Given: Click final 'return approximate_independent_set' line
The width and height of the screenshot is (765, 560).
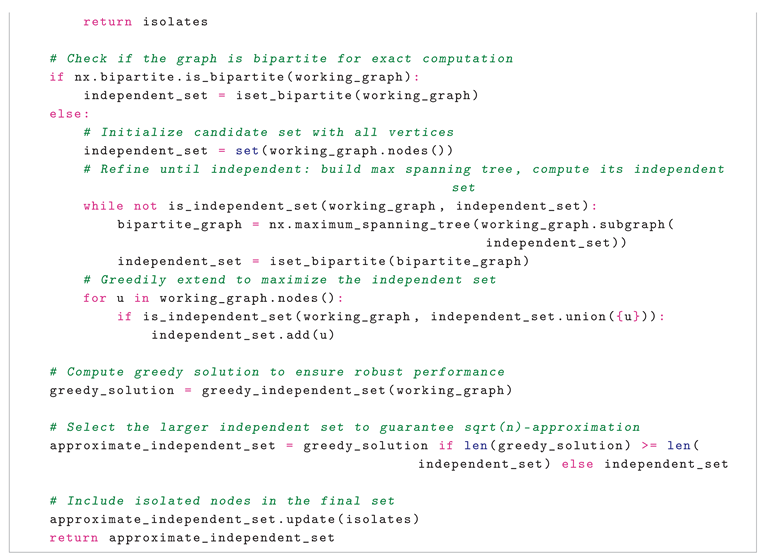Looking at the screenshot, I should point(192,538).
